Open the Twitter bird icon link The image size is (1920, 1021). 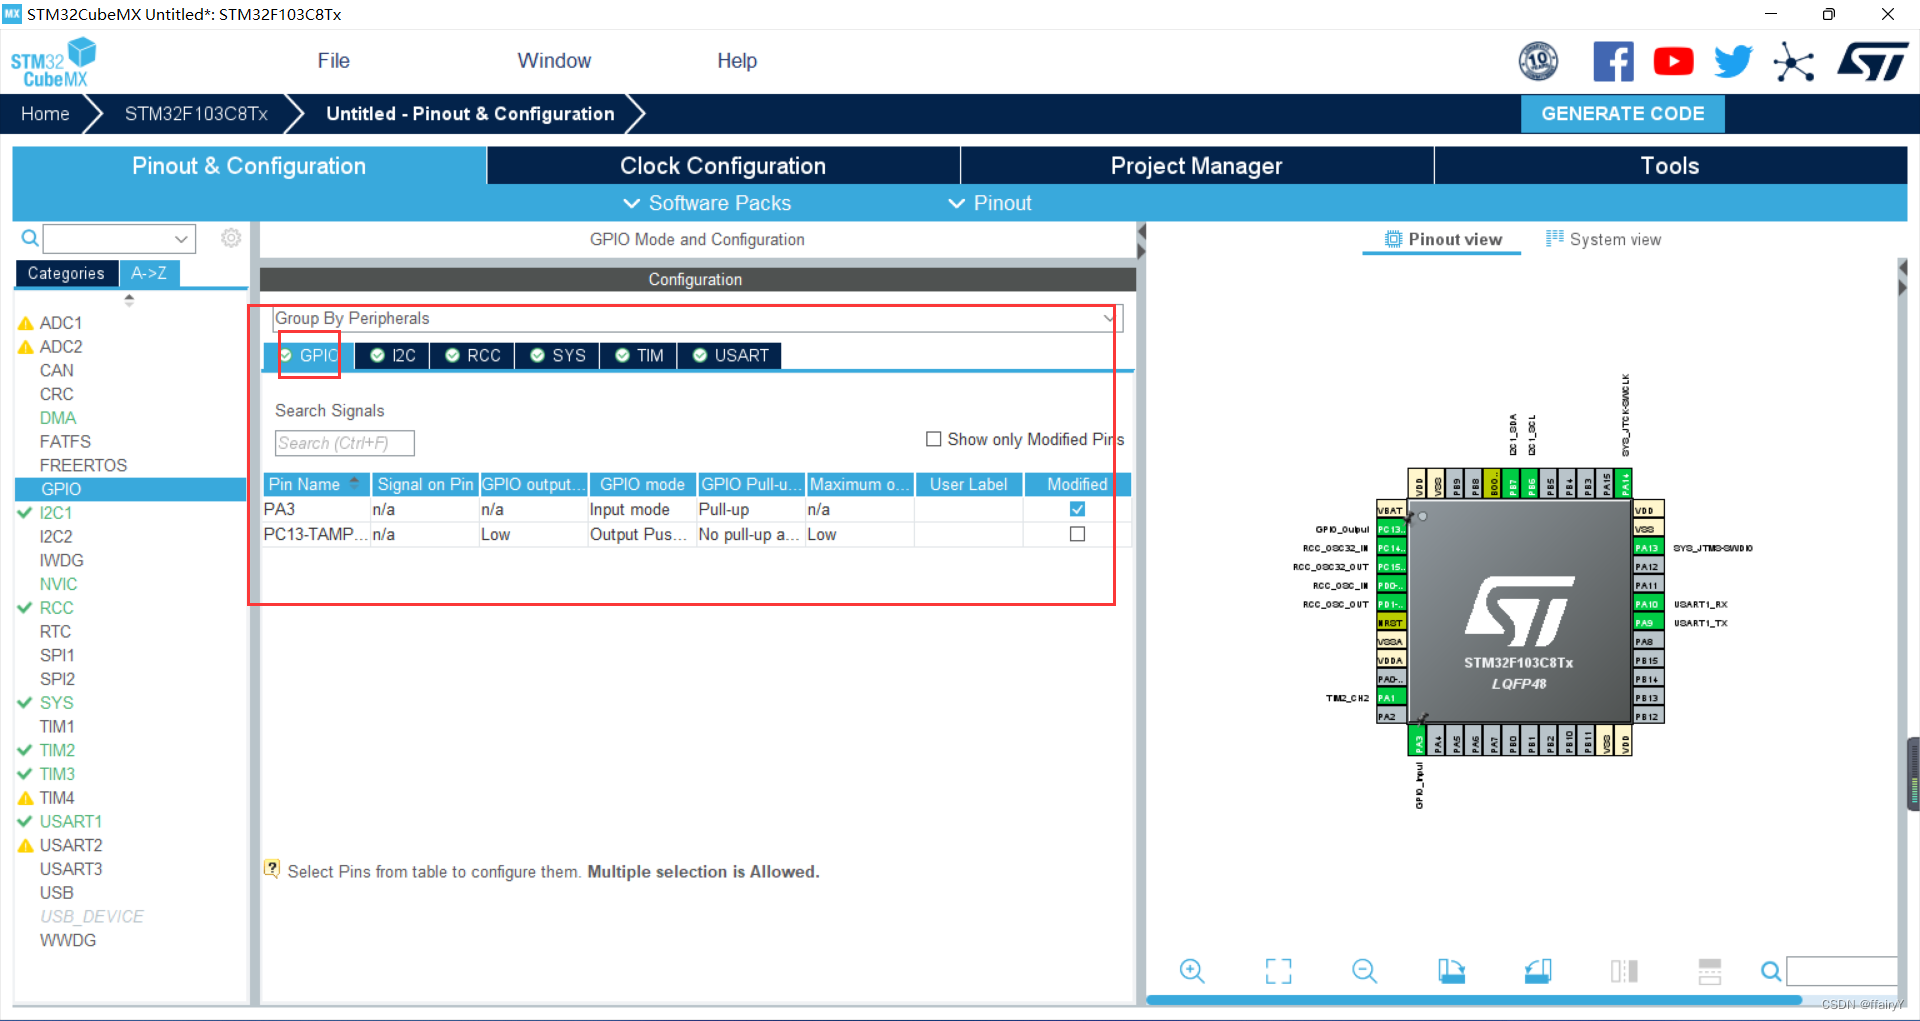(x=1733, y=62)
